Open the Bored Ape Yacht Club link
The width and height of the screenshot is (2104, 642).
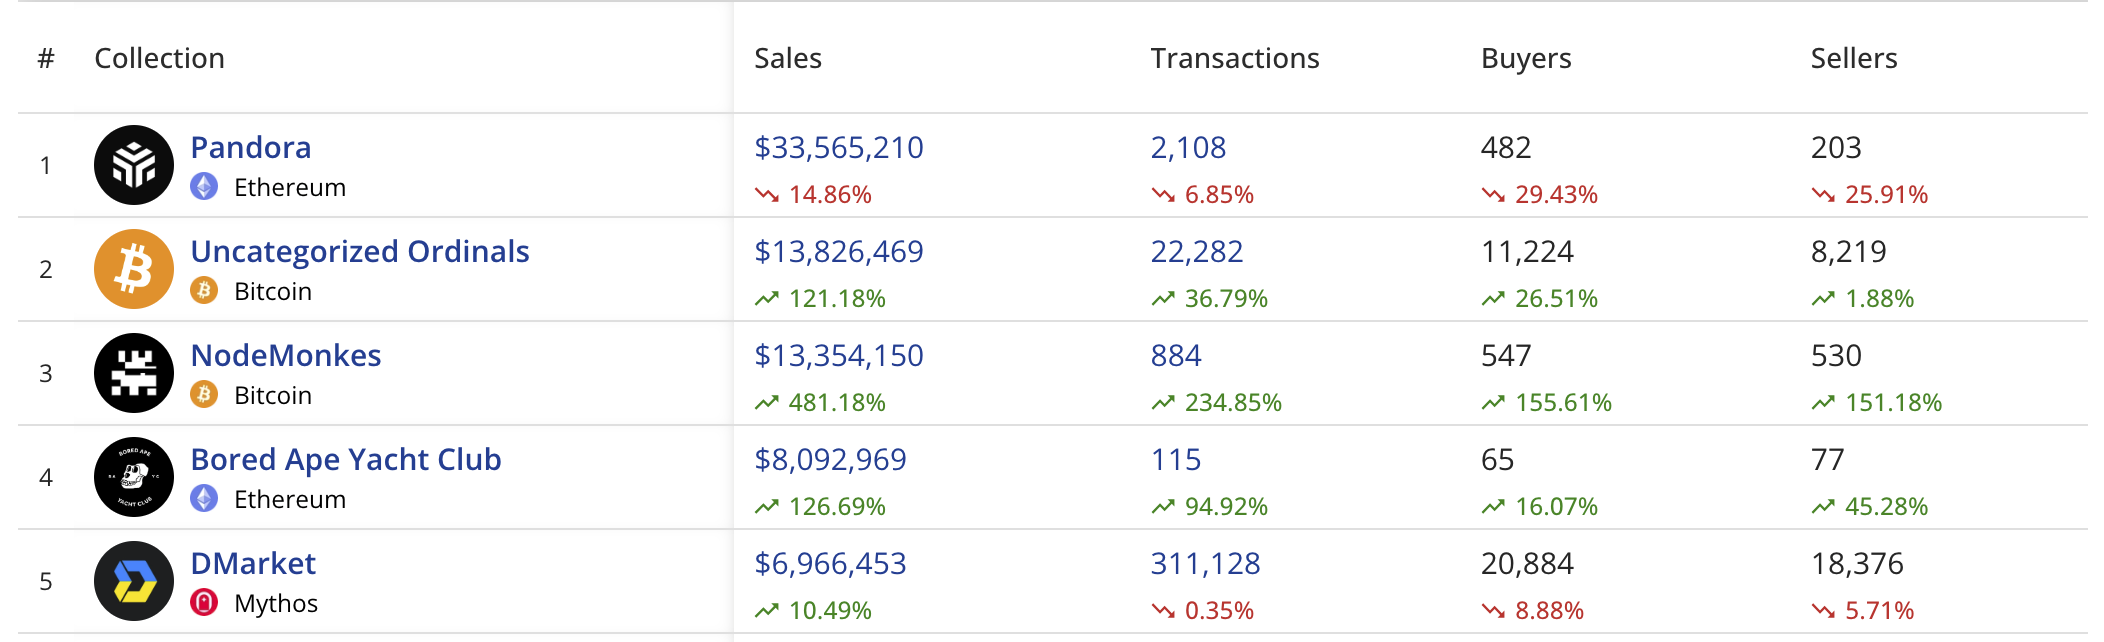click(346, 459)
